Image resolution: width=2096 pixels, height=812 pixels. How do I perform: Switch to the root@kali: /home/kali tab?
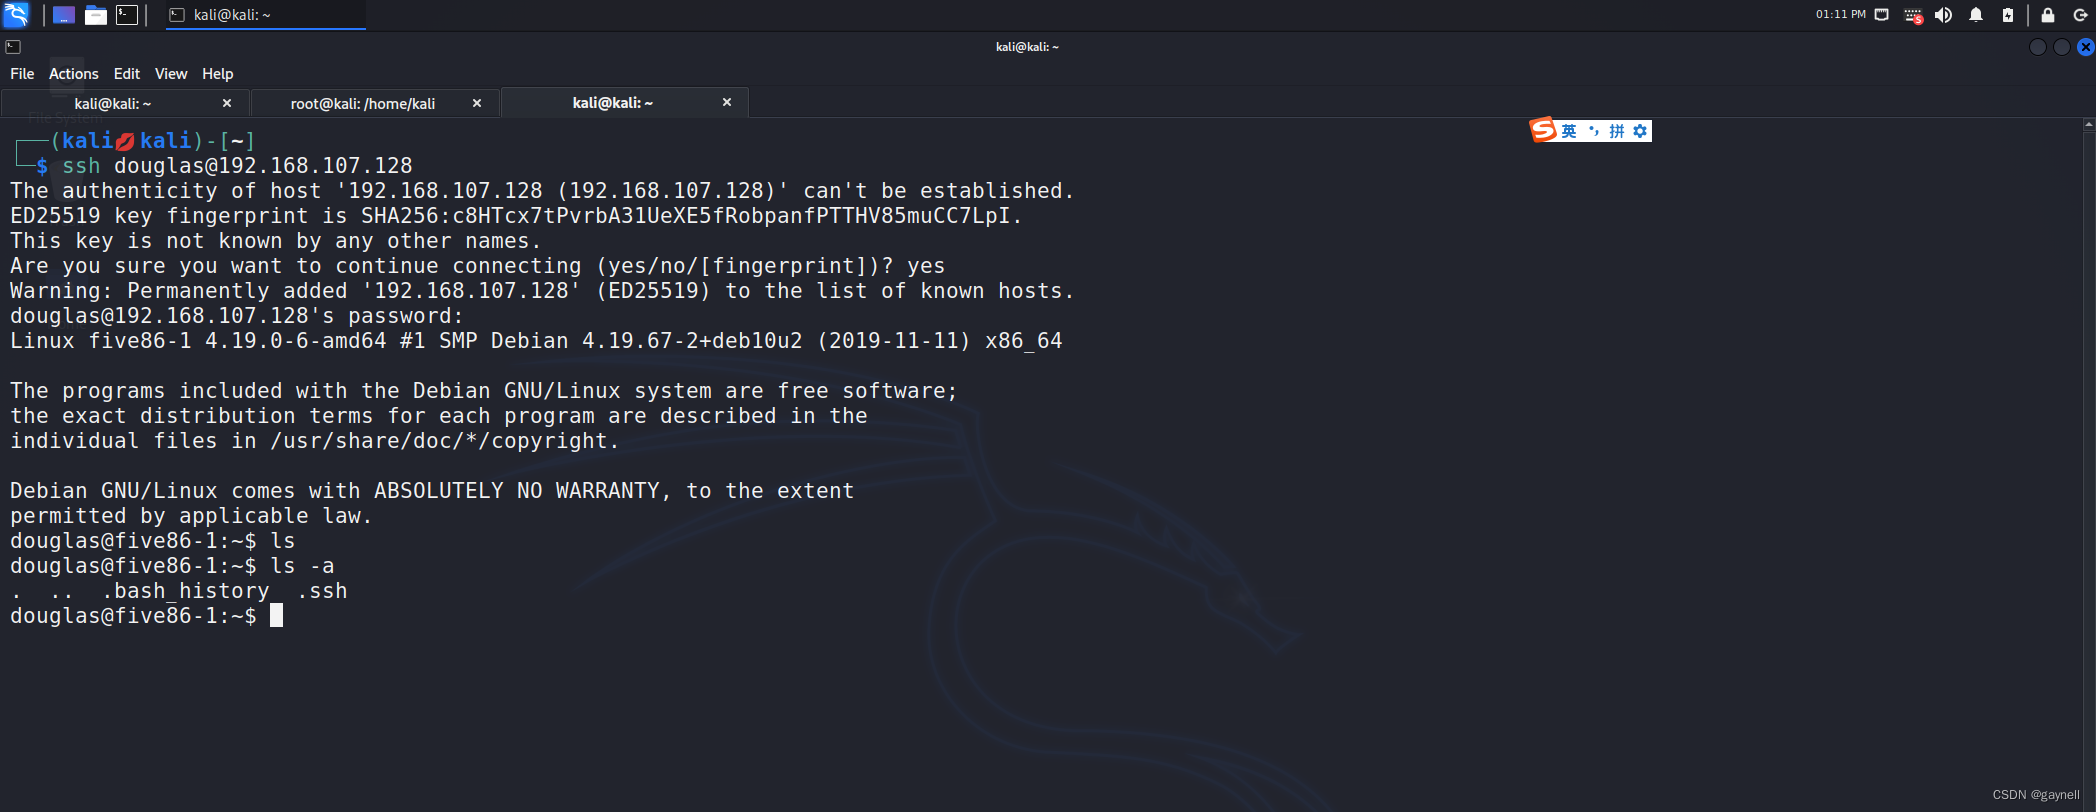[363, 103]
